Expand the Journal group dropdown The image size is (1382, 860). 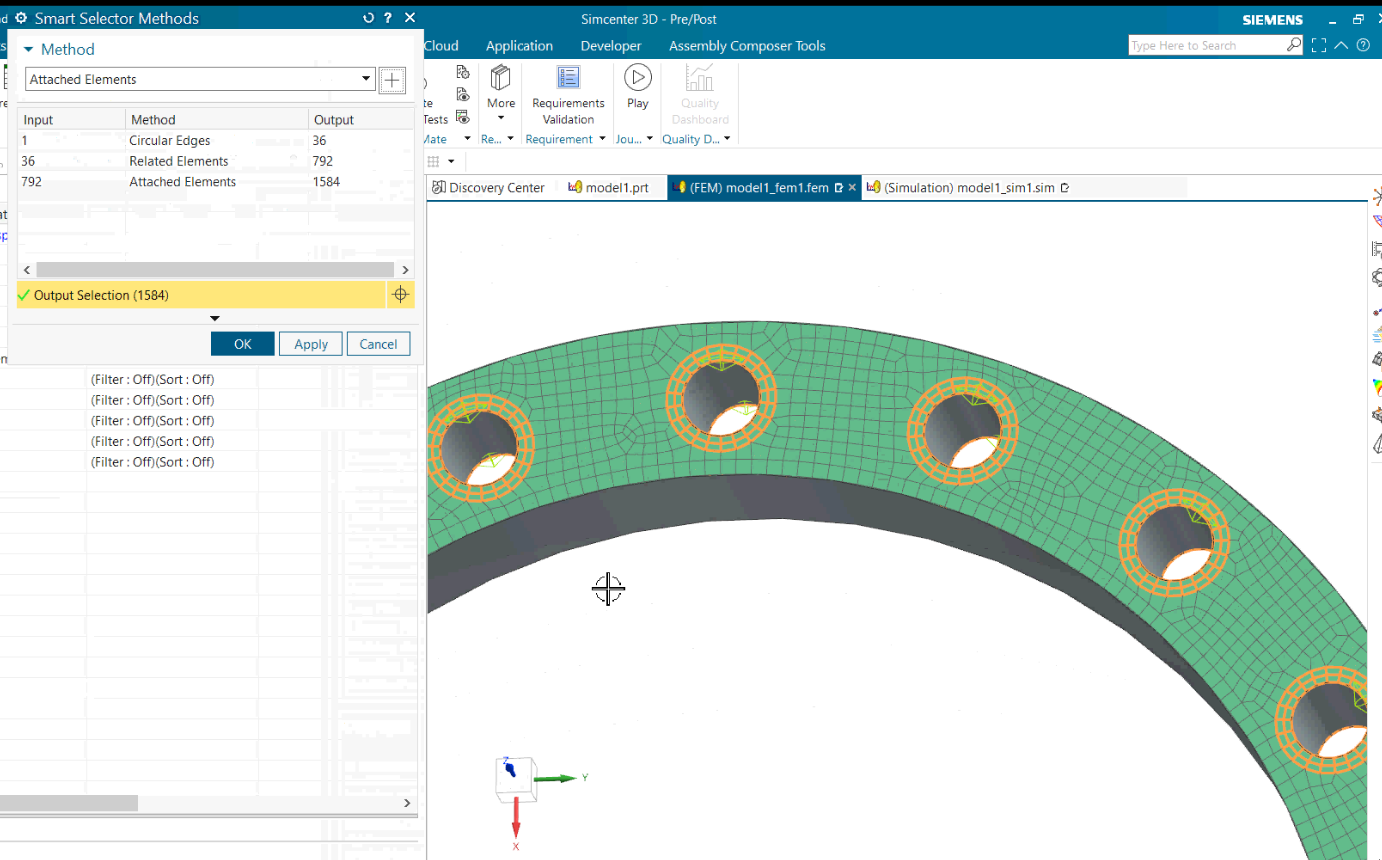pos(650,139)
